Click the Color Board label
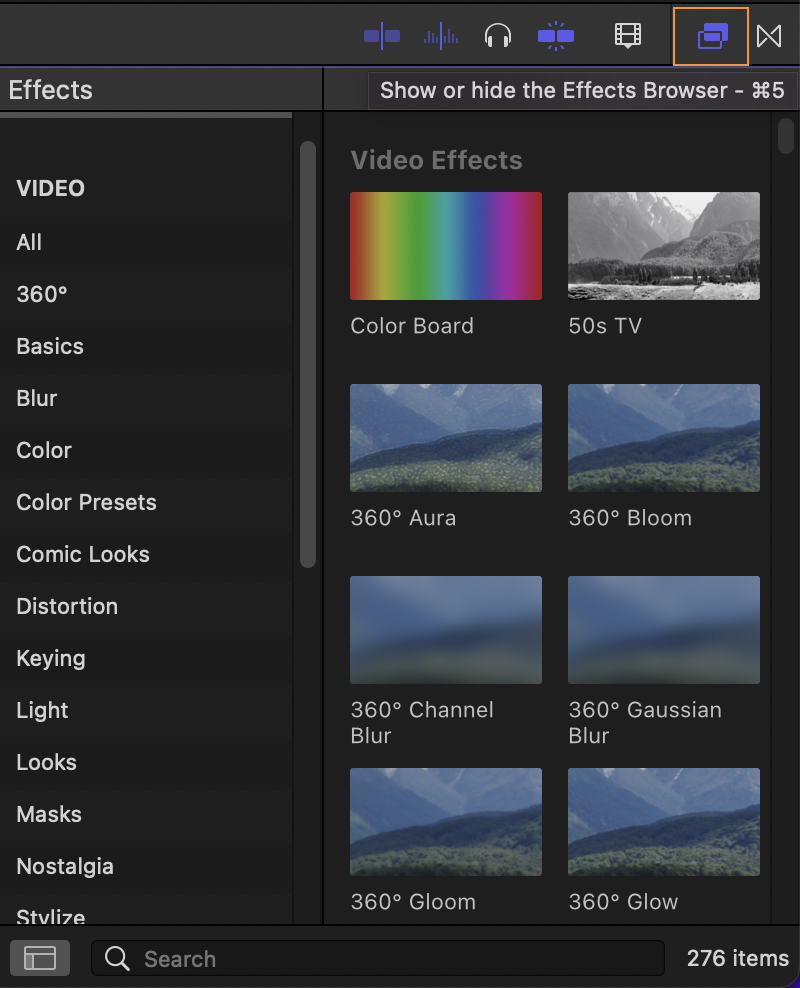 (x=412, y=326)
